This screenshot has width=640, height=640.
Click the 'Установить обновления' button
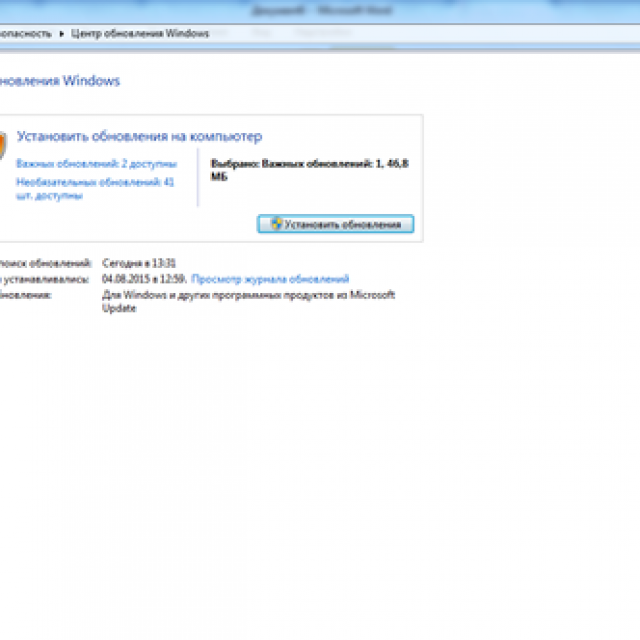[336, 224]
